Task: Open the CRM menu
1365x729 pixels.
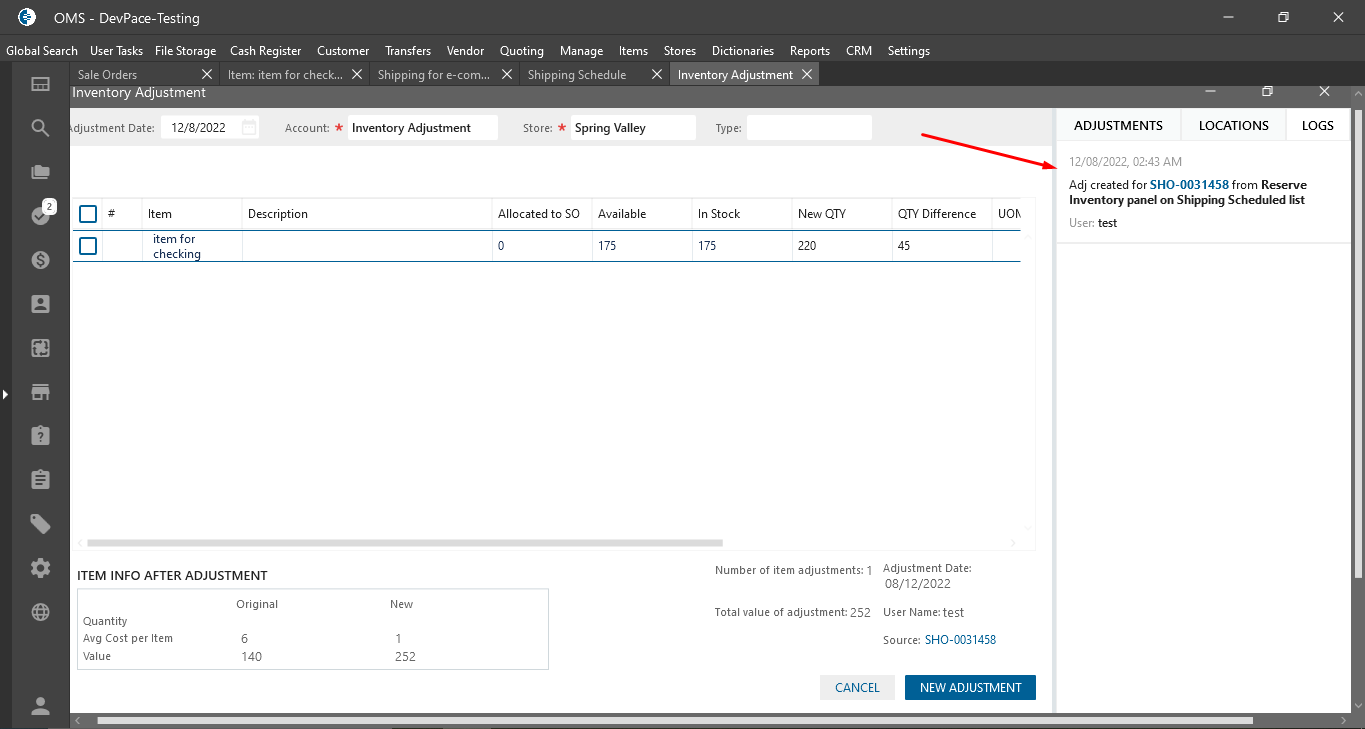Action: (x=859, y=51)
